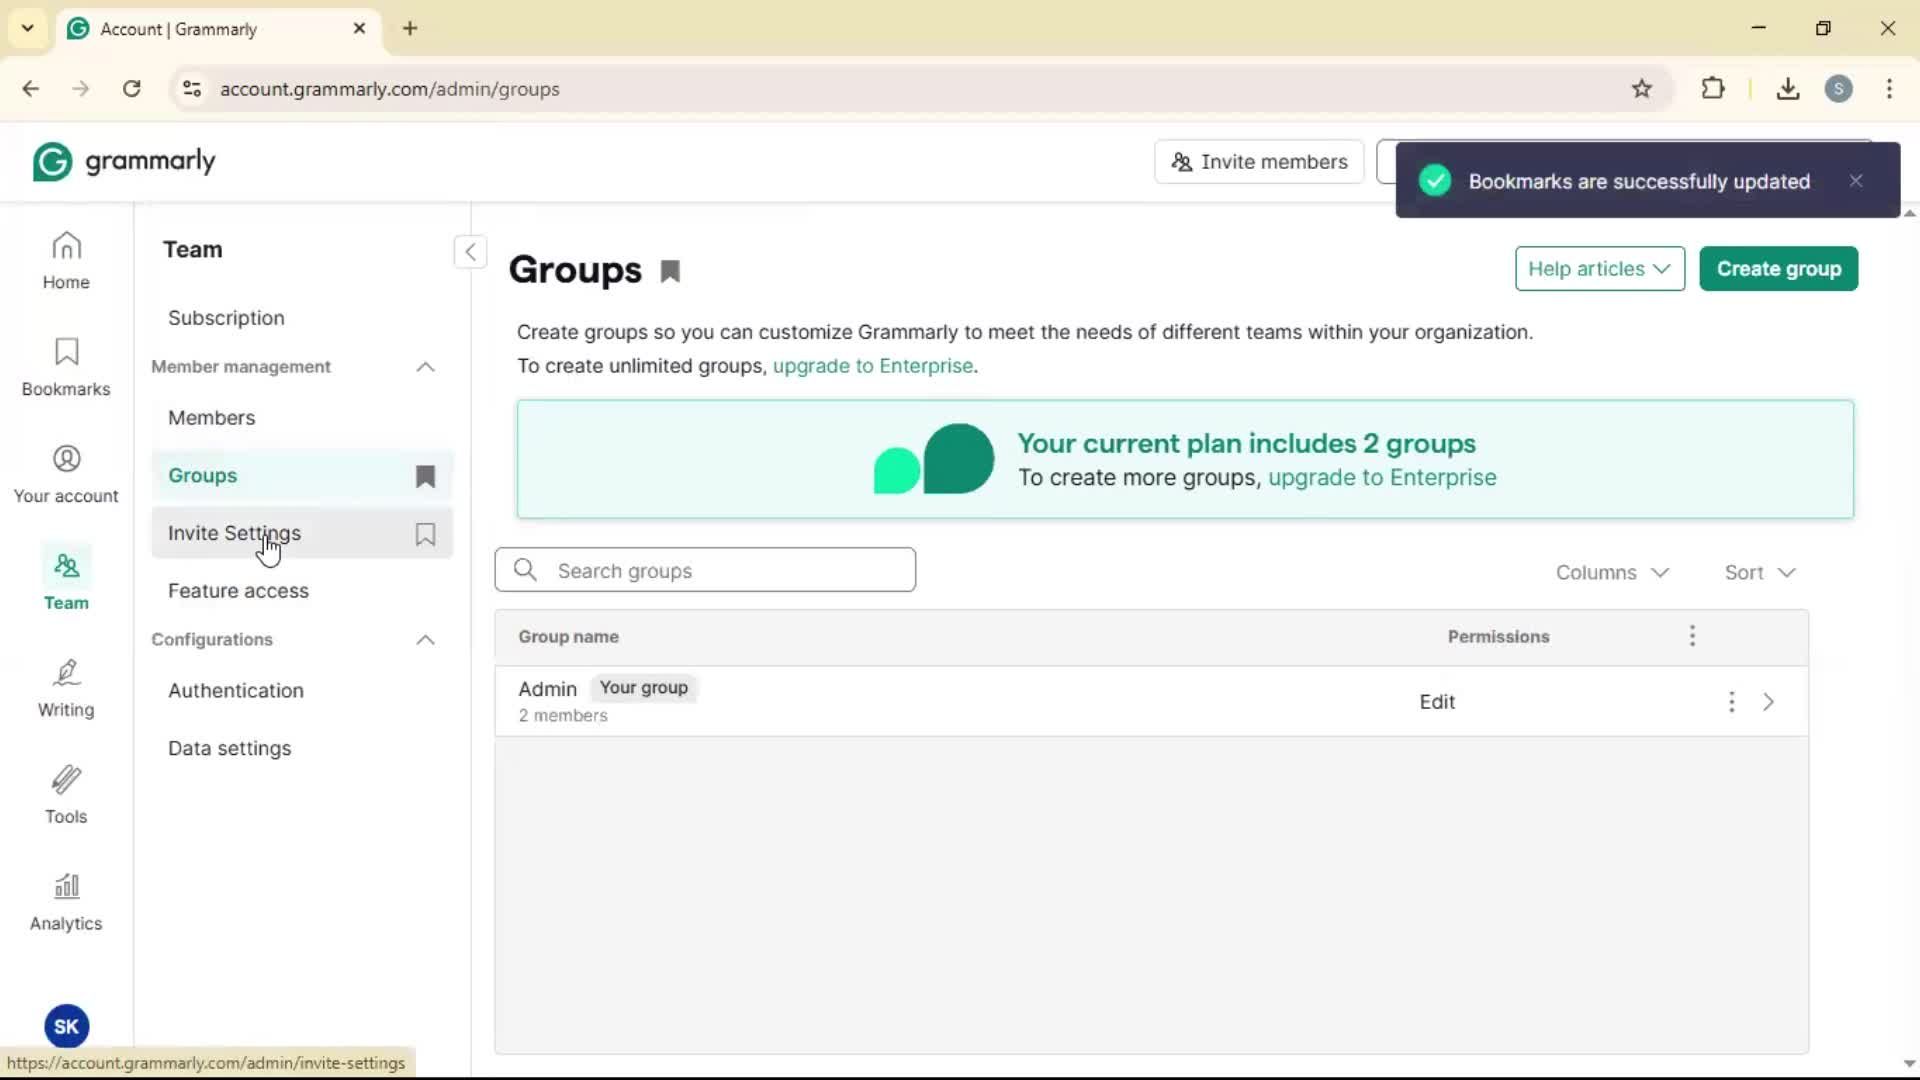Collapse the Team side panel arrow
This screenshot has width=1920, height=1080.
(470, 251)
